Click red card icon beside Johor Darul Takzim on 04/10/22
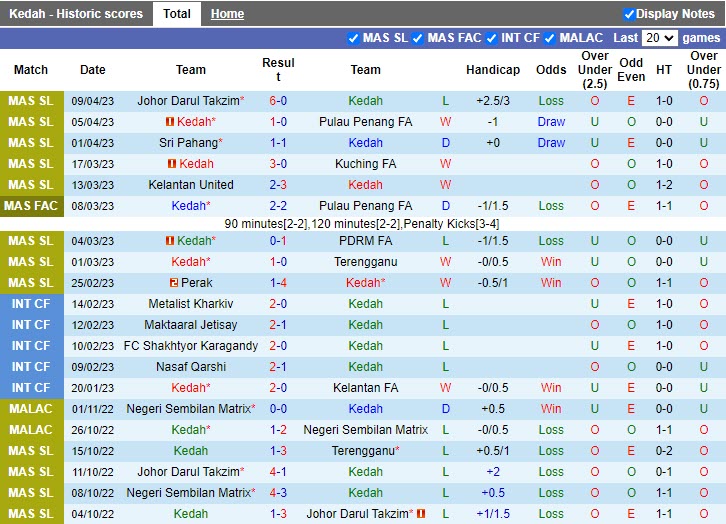This screenshot has width=726, height=524. (421, 514)
